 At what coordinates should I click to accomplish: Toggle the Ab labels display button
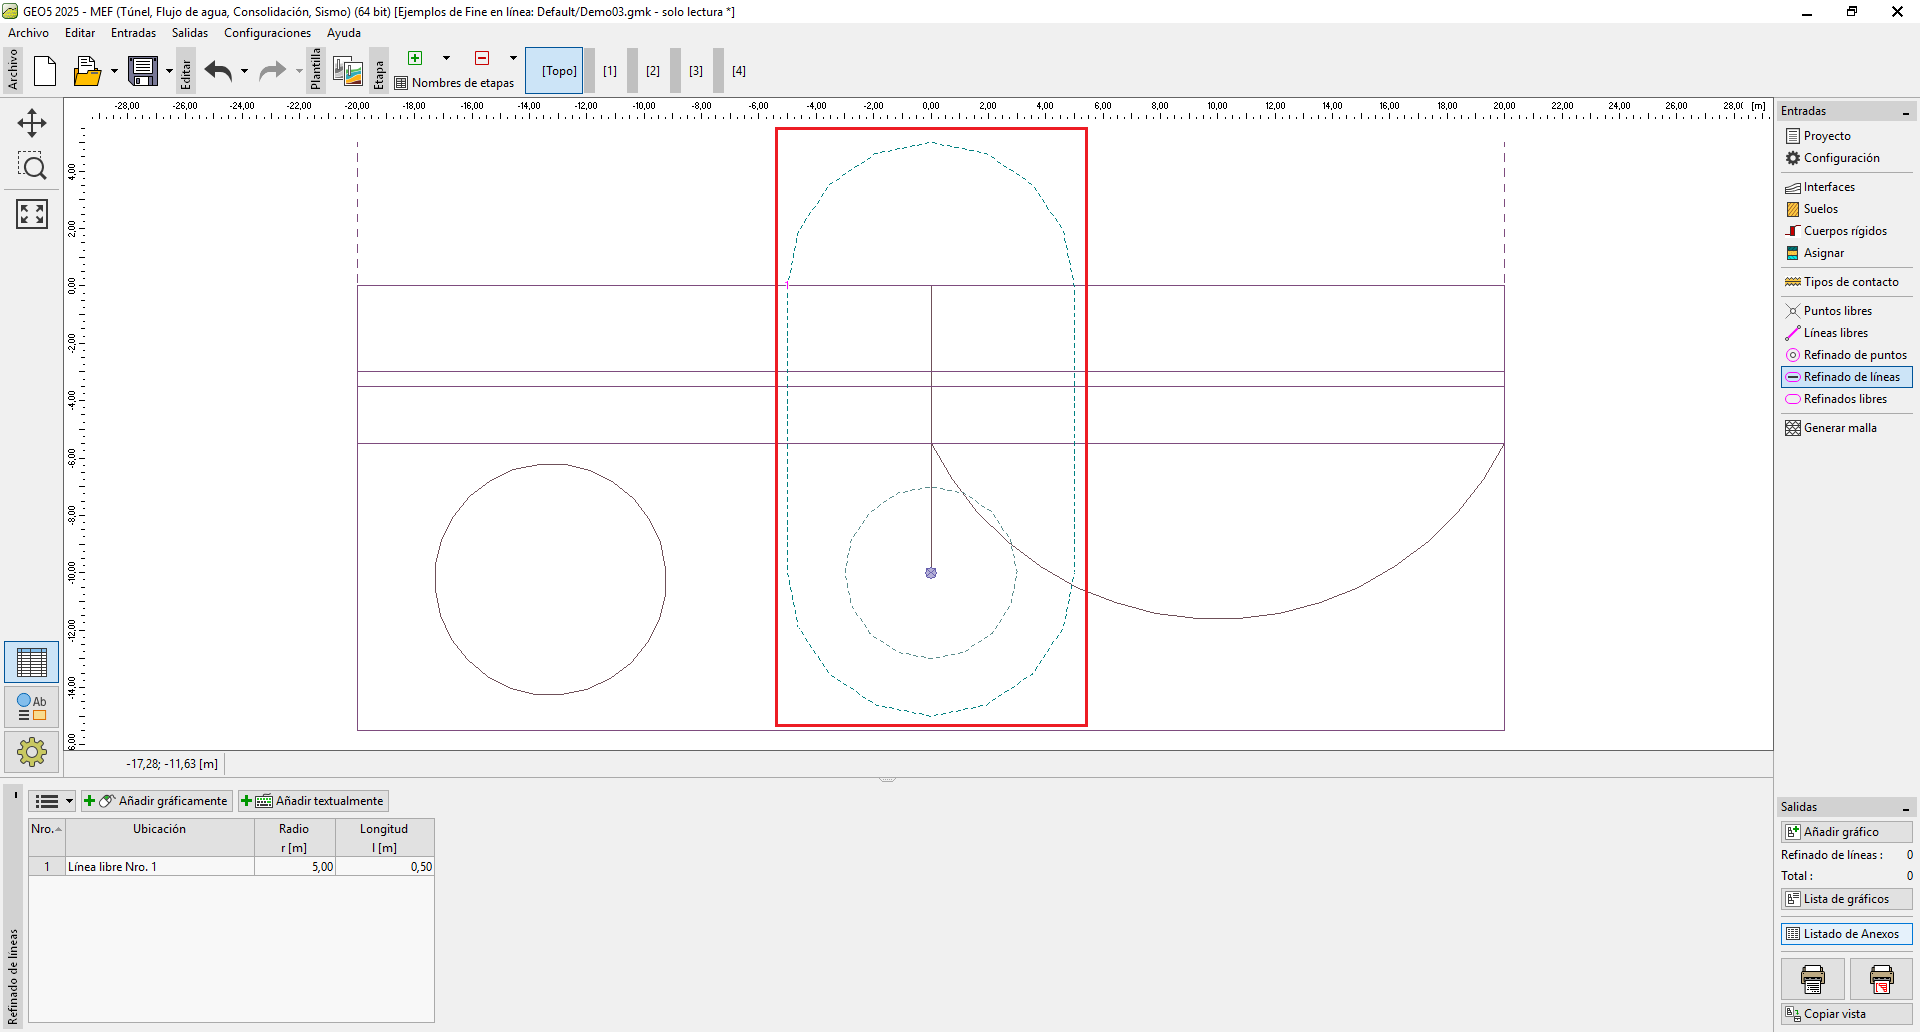tap(32, 707)
